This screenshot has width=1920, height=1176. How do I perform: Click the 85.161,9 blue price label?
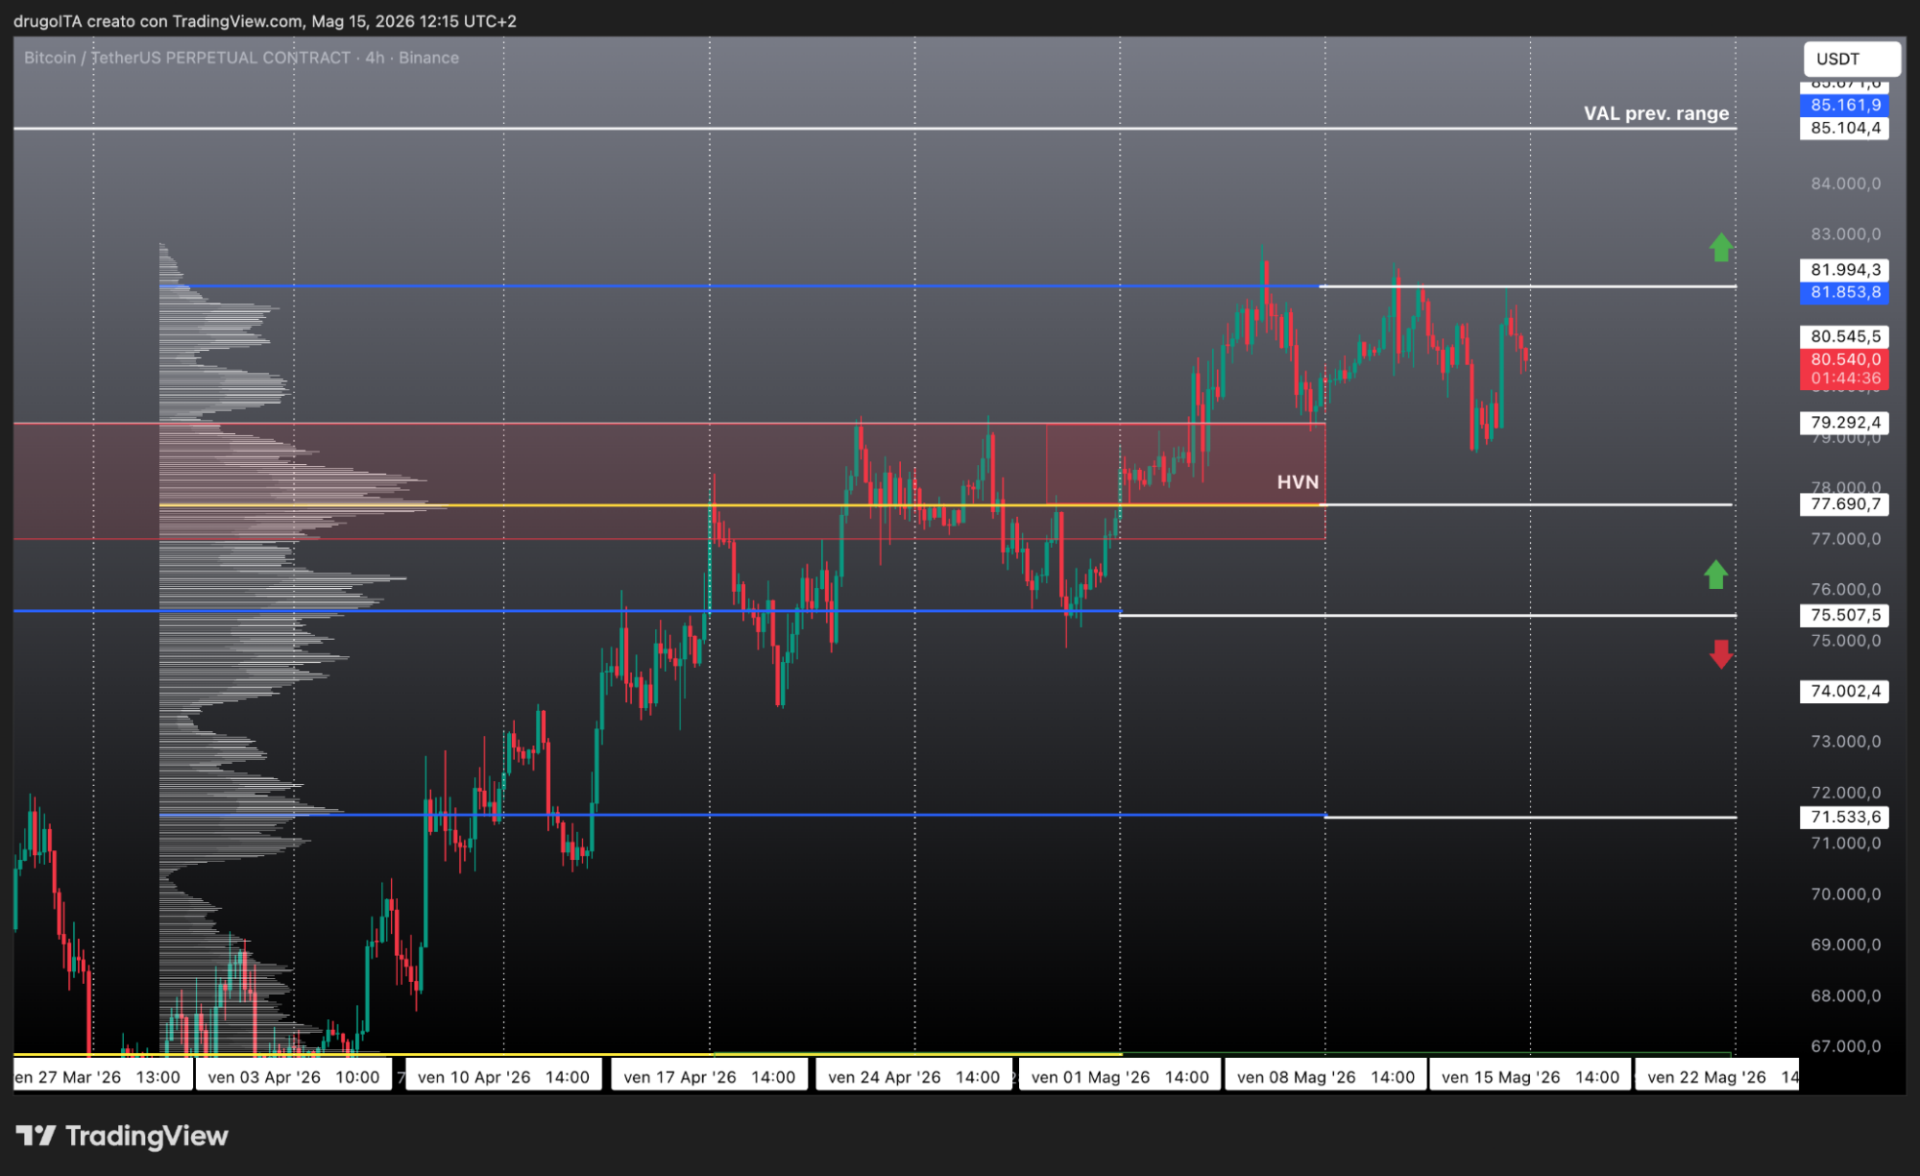1844,105
